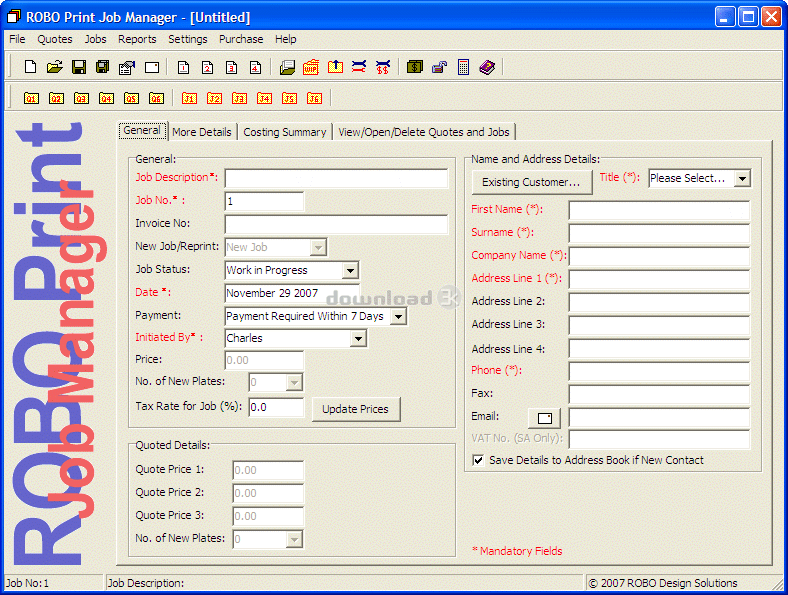Click the Tax Rate for Job field
This screenshot has width=788, height=595.
click(x=276, y=408)
